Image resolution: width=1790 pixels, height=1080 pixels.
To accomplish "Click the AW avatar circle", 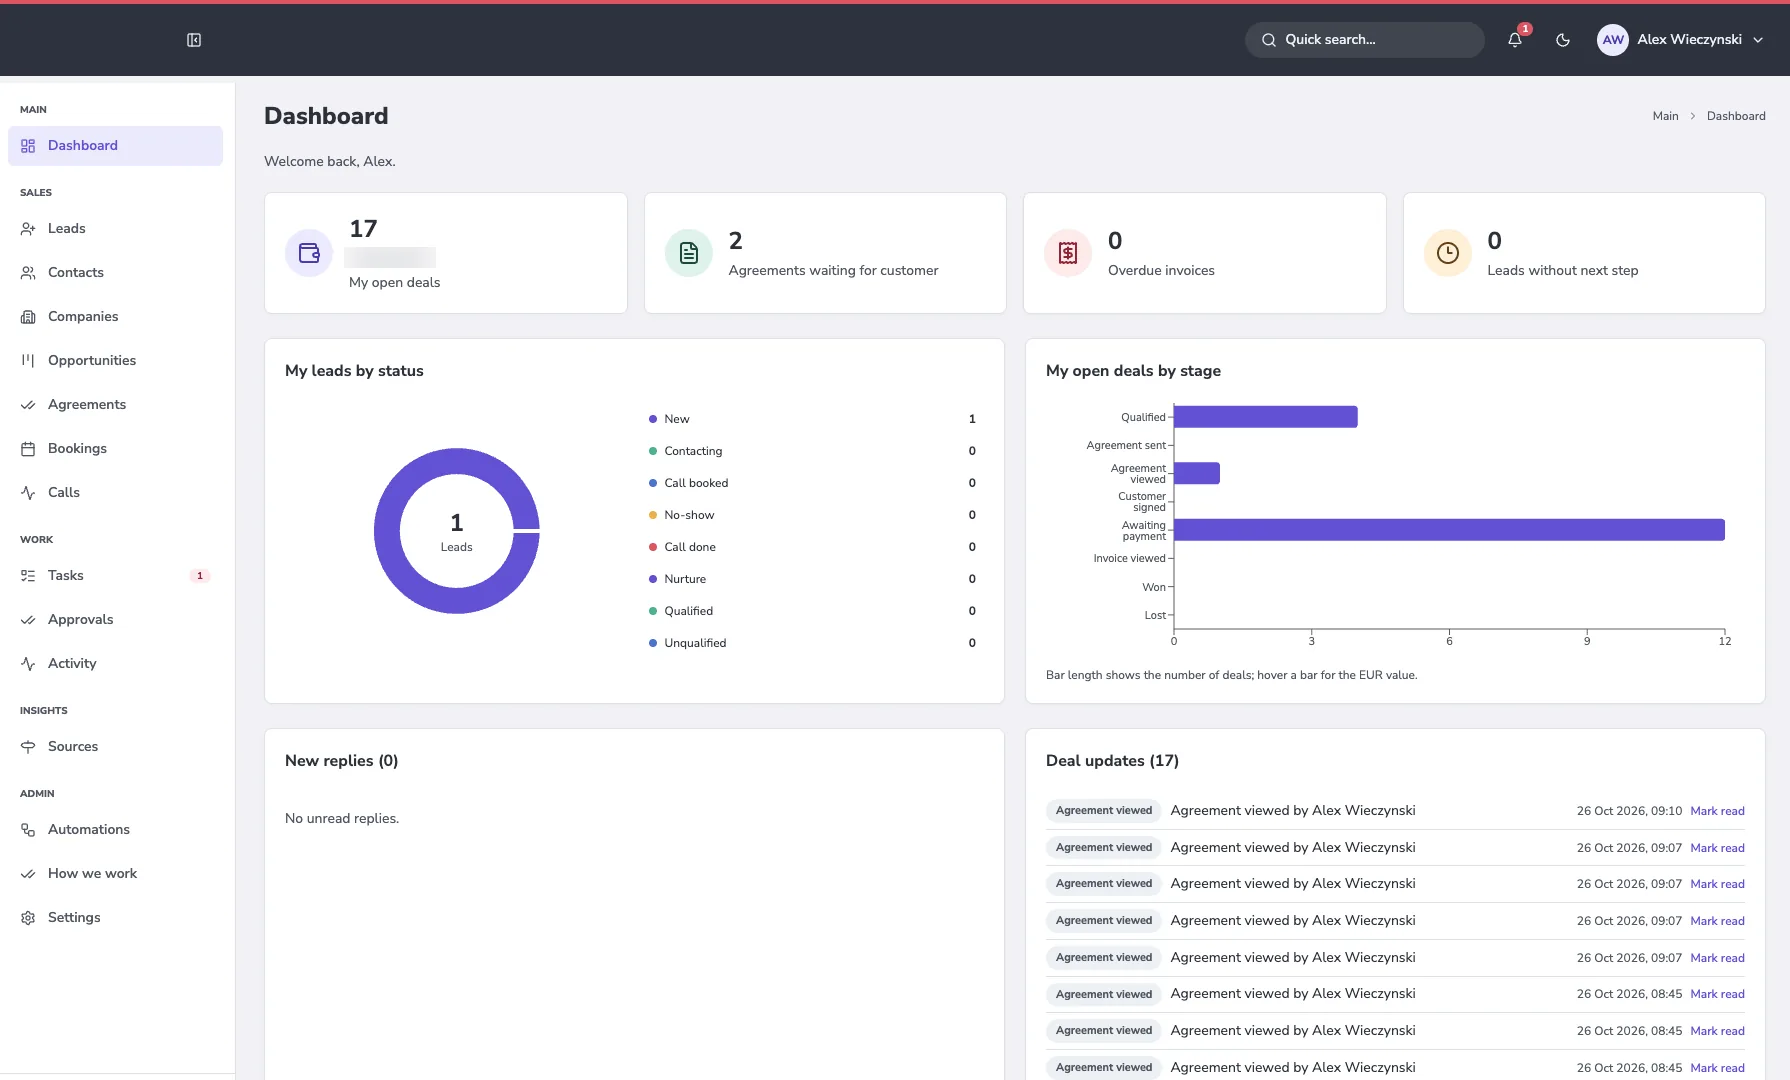I will (x=1613, y=40).
